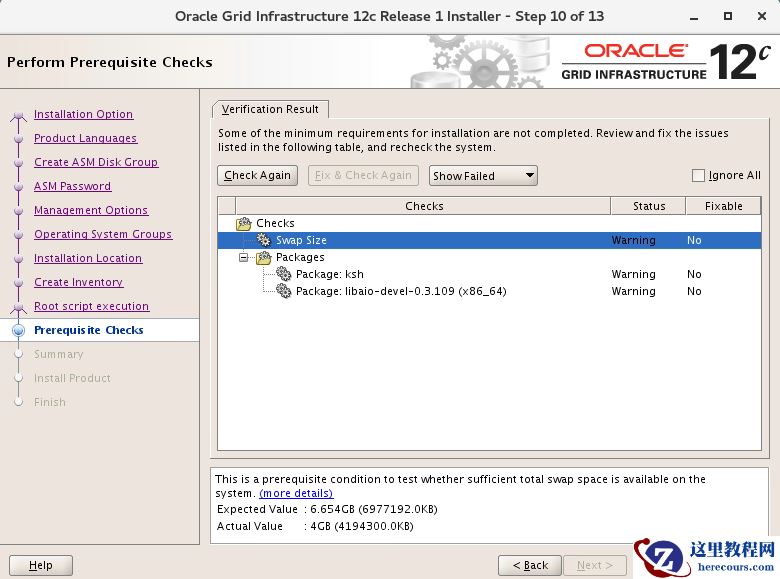Close the installer window

tap(762, 16)
